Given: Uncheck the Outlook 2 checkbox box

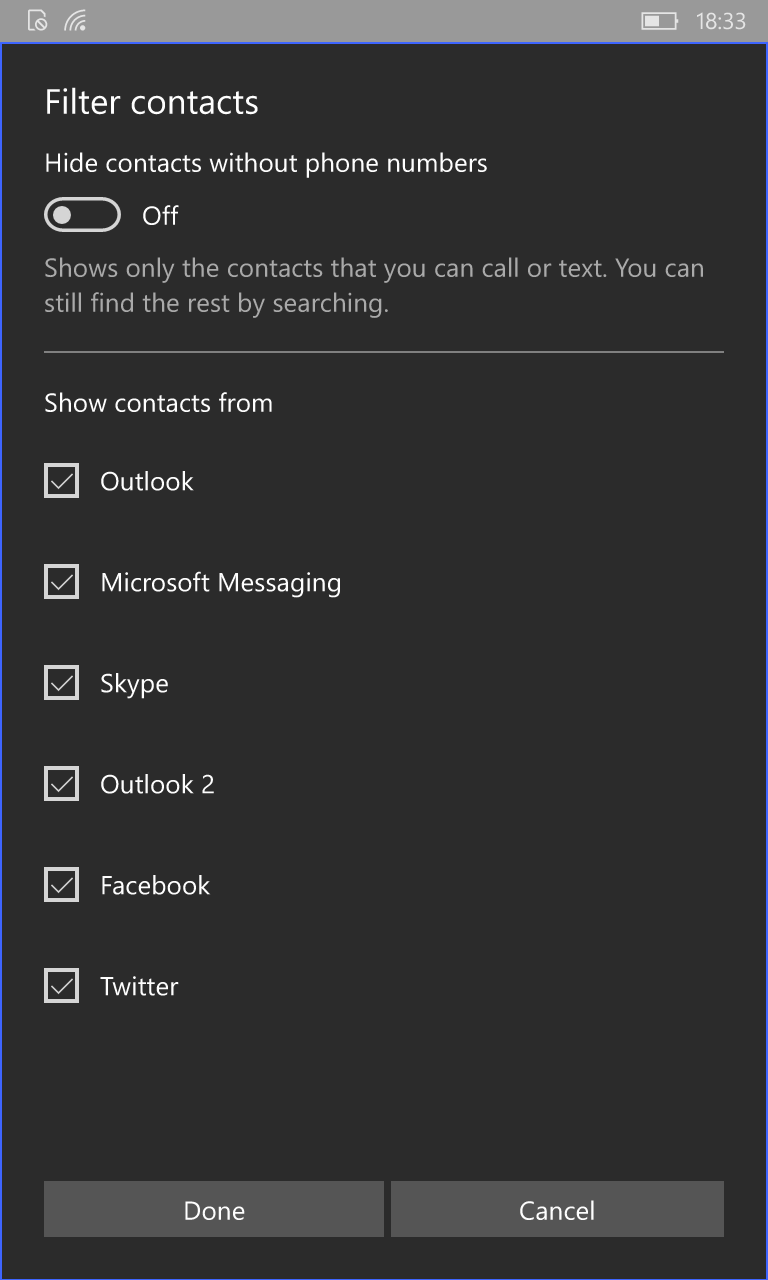Looking at the screenshot, I should [x=62, y=784].
